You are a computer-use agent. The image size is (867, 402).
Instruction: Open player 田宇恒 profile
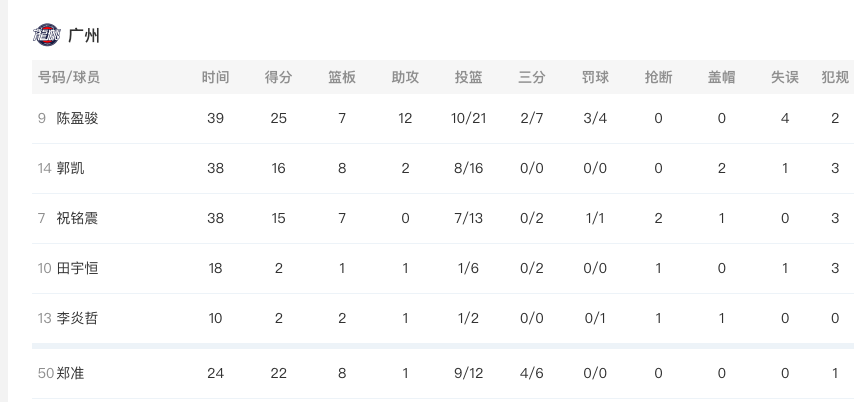77,268
